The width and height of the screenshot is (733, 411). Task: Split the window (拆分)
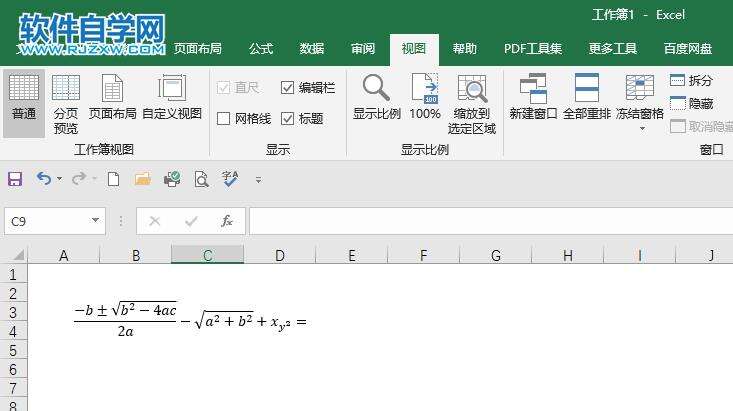click(691, 80)
